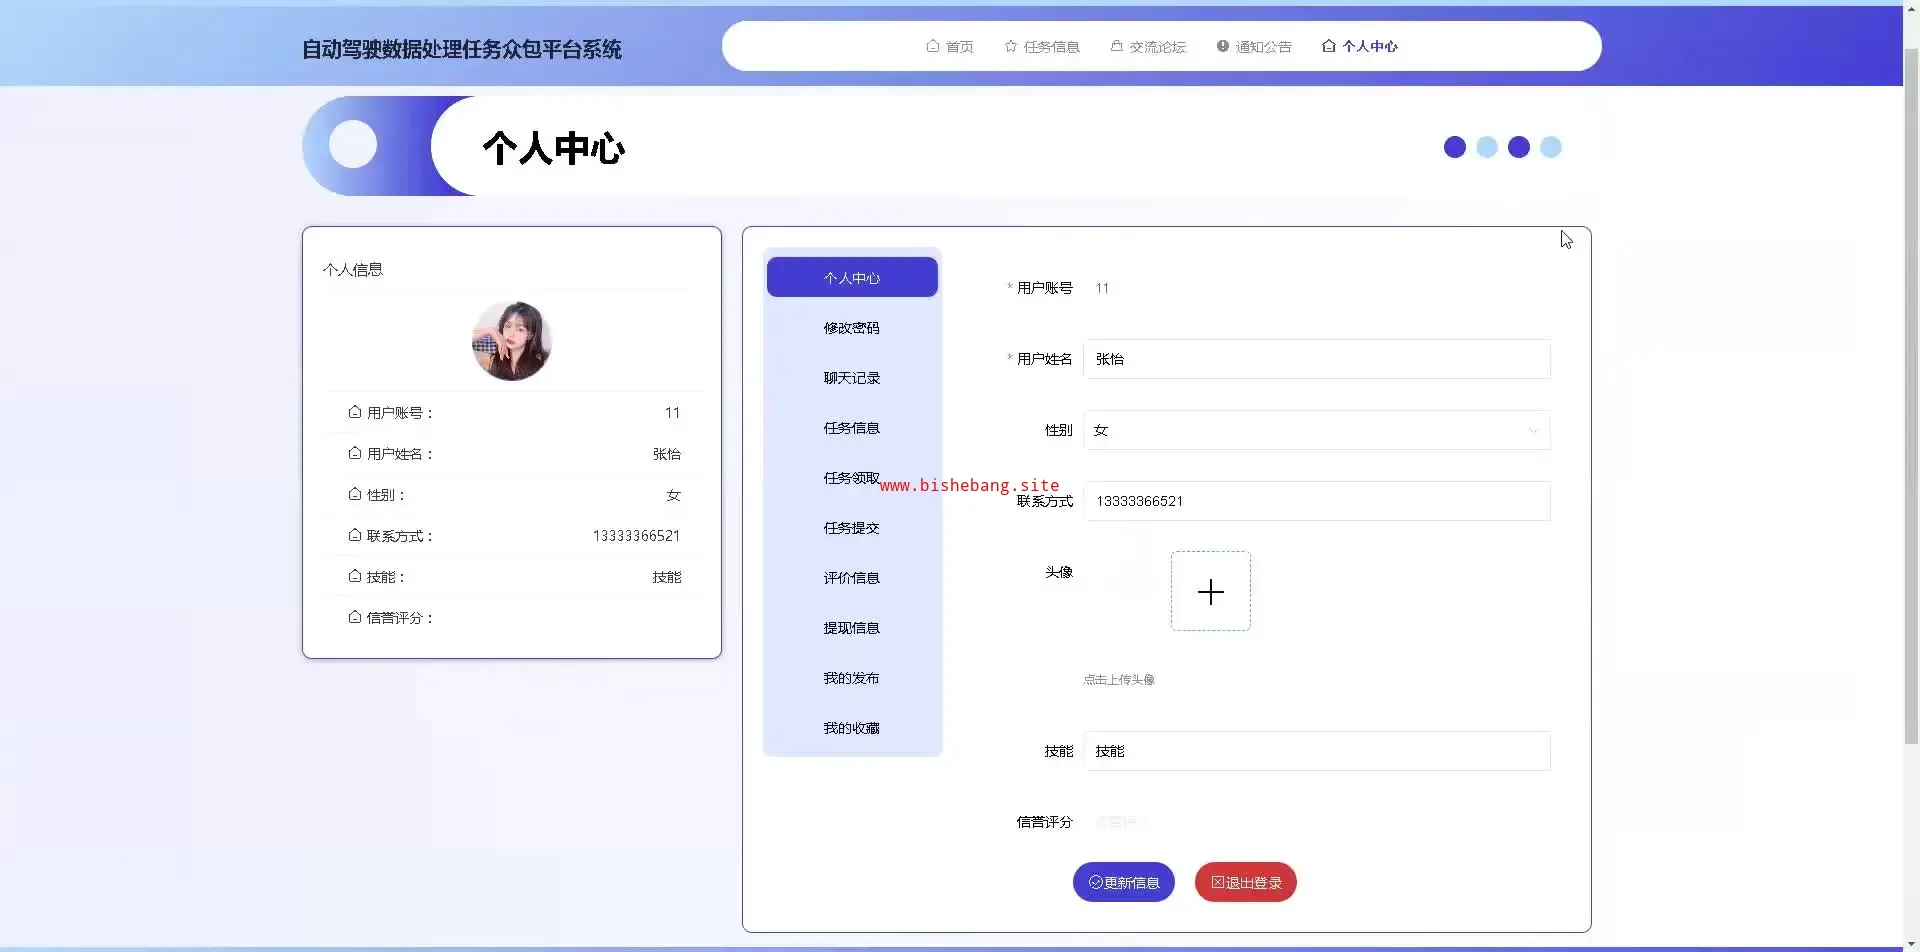This screenshot has height=952, width=1920.
Task: Click the 联系方式 input field
Action: (1317, 501)
